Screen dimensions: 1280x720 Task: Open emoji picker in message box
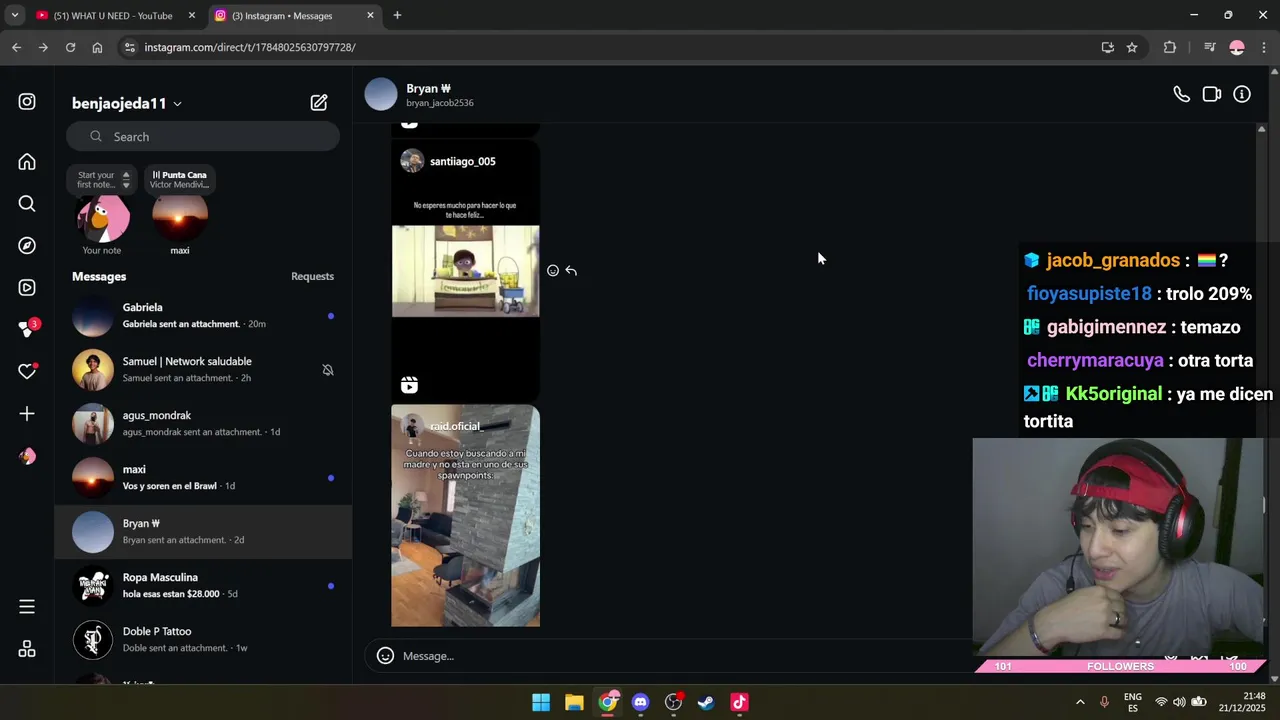(x=385, y=656)
